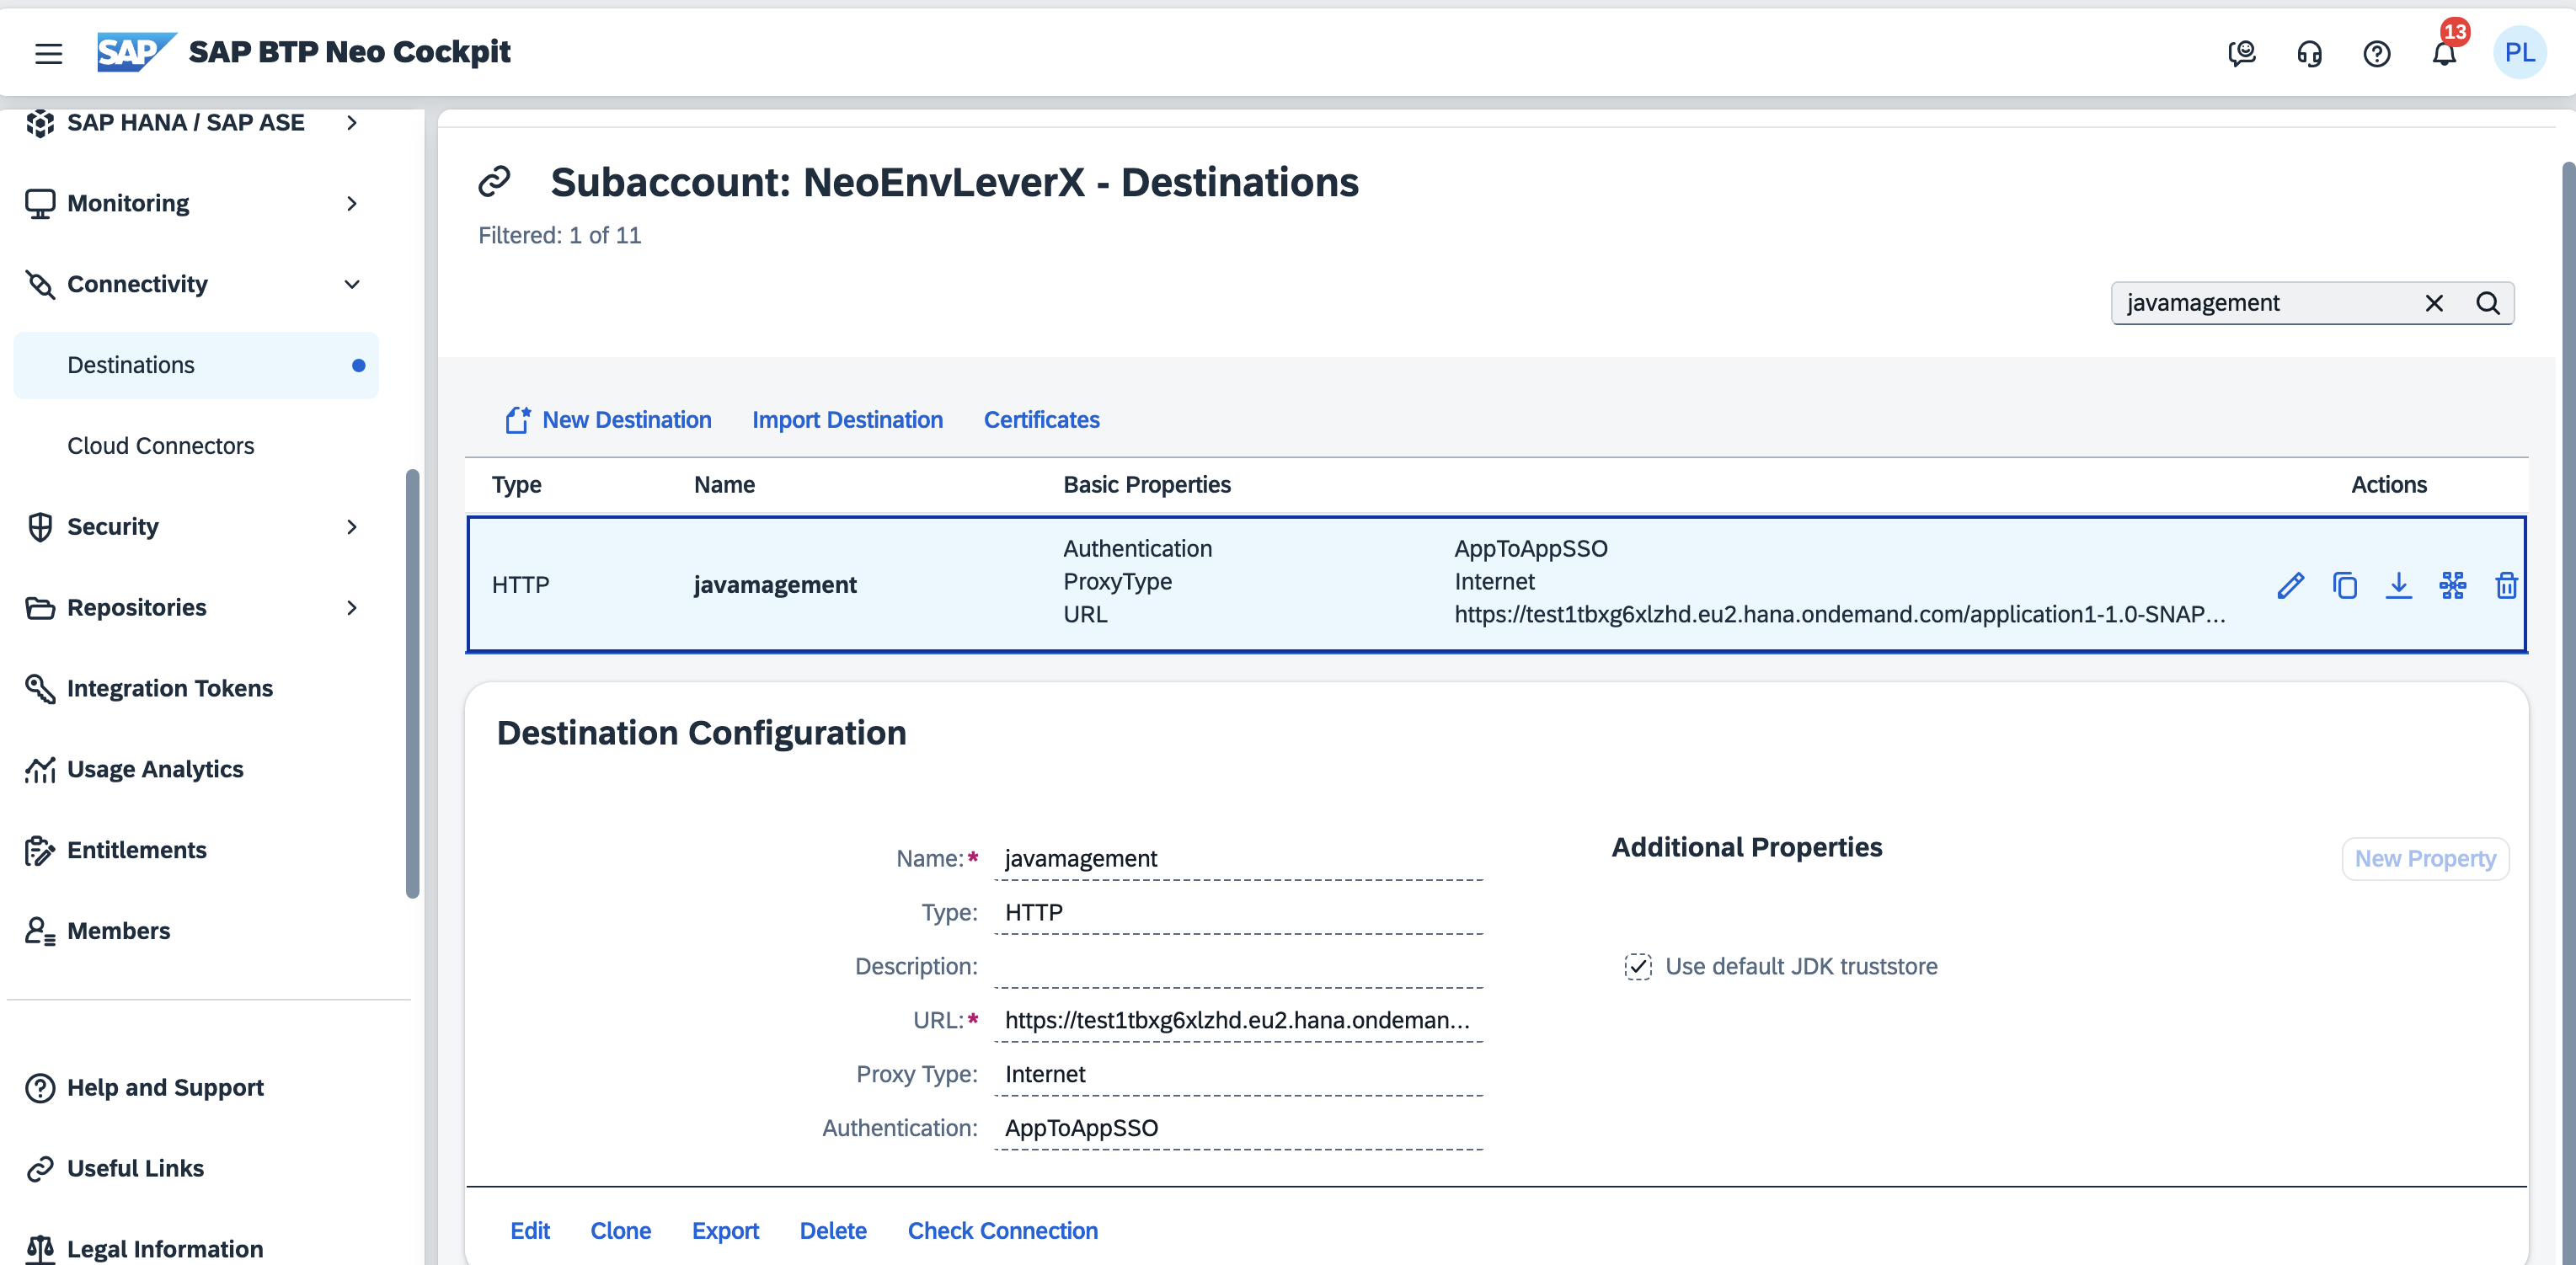Viewport: 2576px width, 1265px height.
Task: Open the notifications bell
Action: coord(2444,53)
